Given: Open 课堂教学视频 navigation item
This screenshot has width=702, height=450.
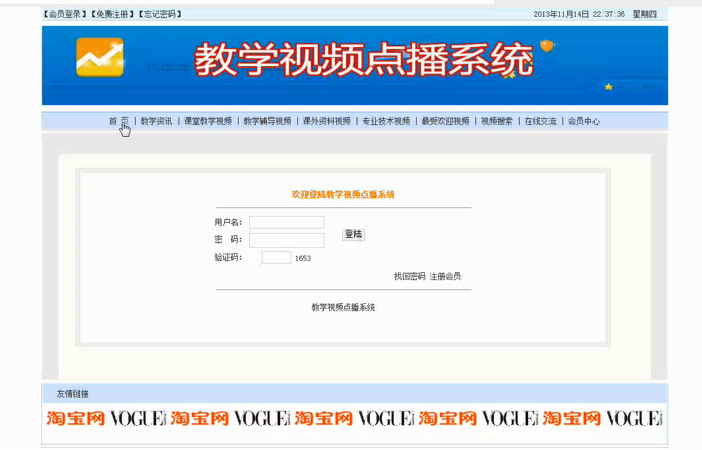Looking at the screenshot, I should point(208,121).
